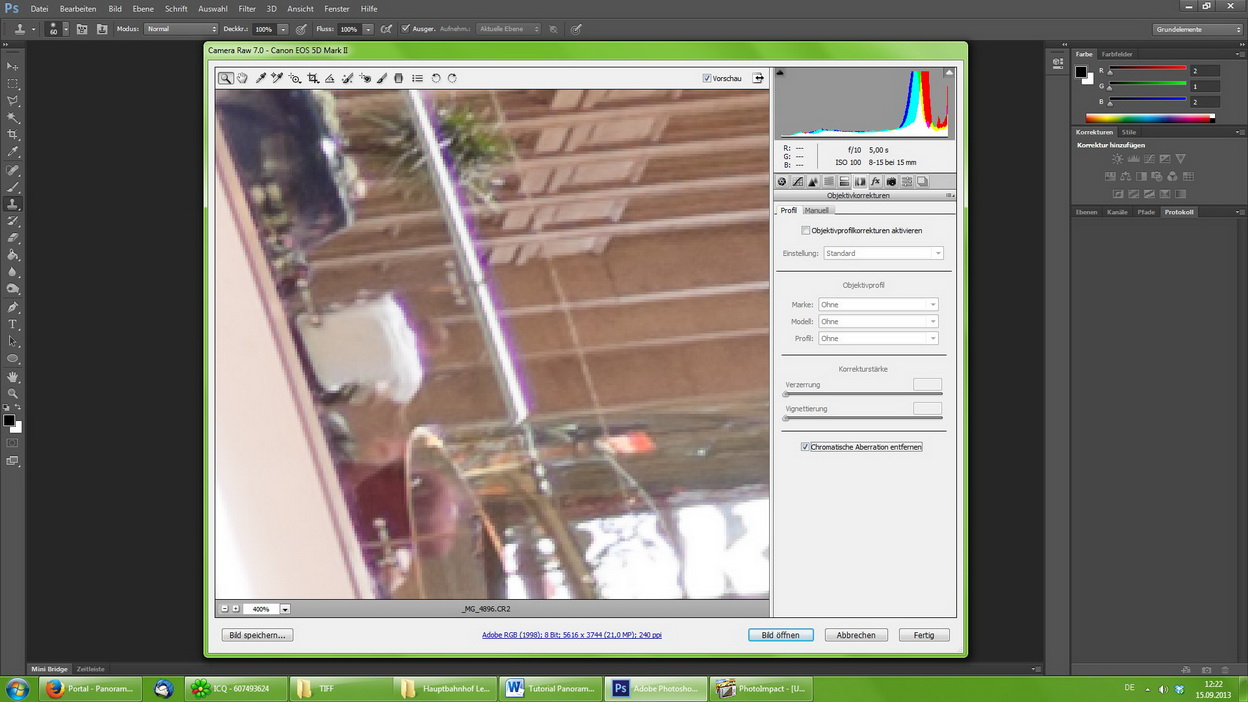
Task: Select the White Balance eyedropper tool
Action: coord(260,78)
